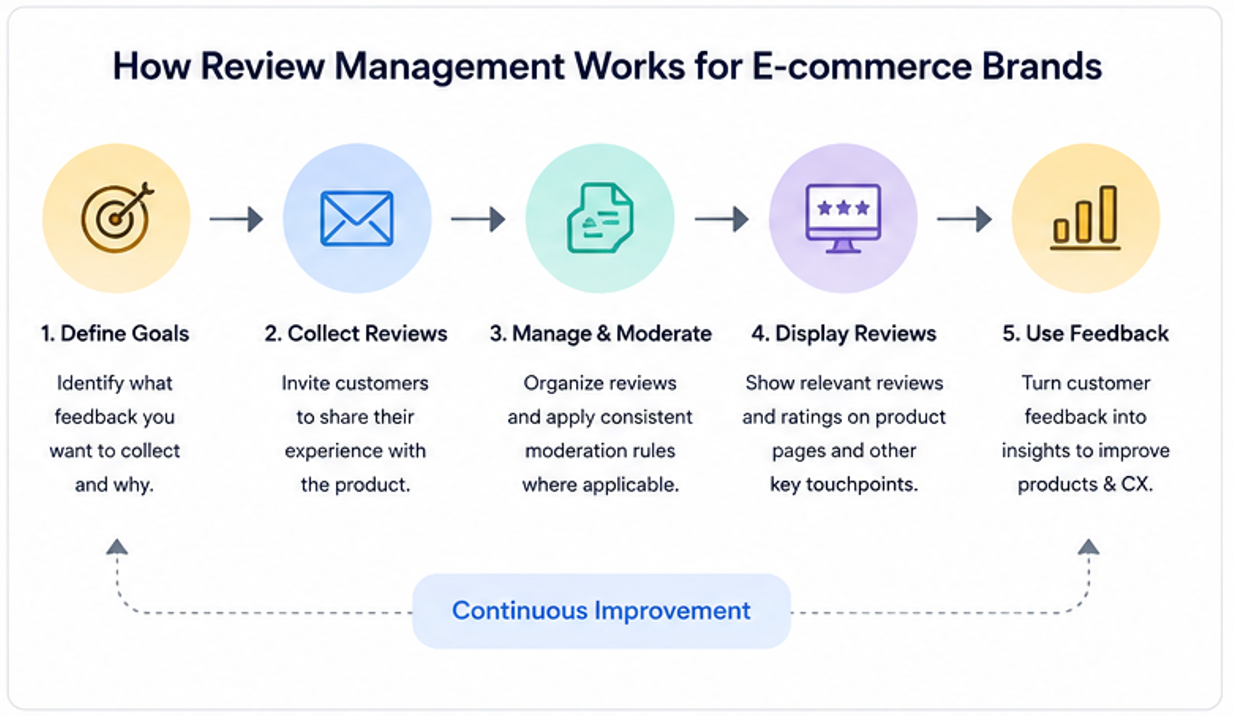This screenshot has height=716, width=1234.
Task: Select the '2. Collect Reviews' heading
Action: tap(356, 334)
